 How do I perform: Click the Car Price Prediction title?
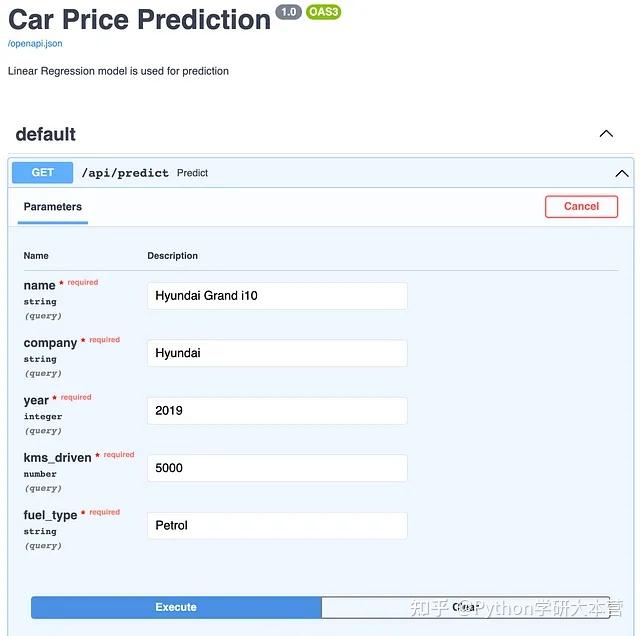point(139,19)
